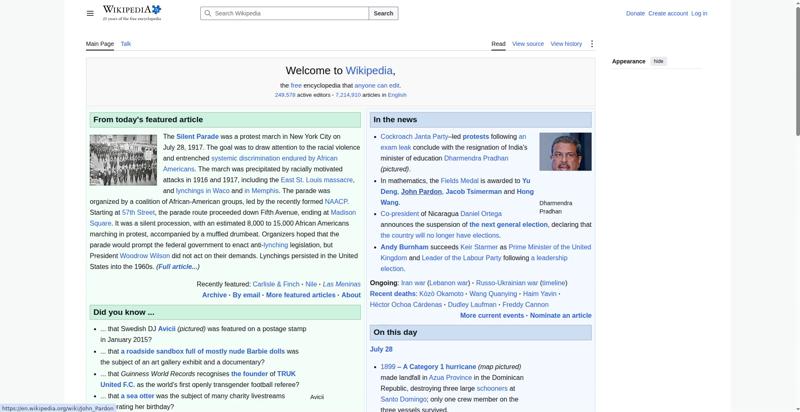Open the Fields Medal link
800x412 pixels.
tap(460, 181)
